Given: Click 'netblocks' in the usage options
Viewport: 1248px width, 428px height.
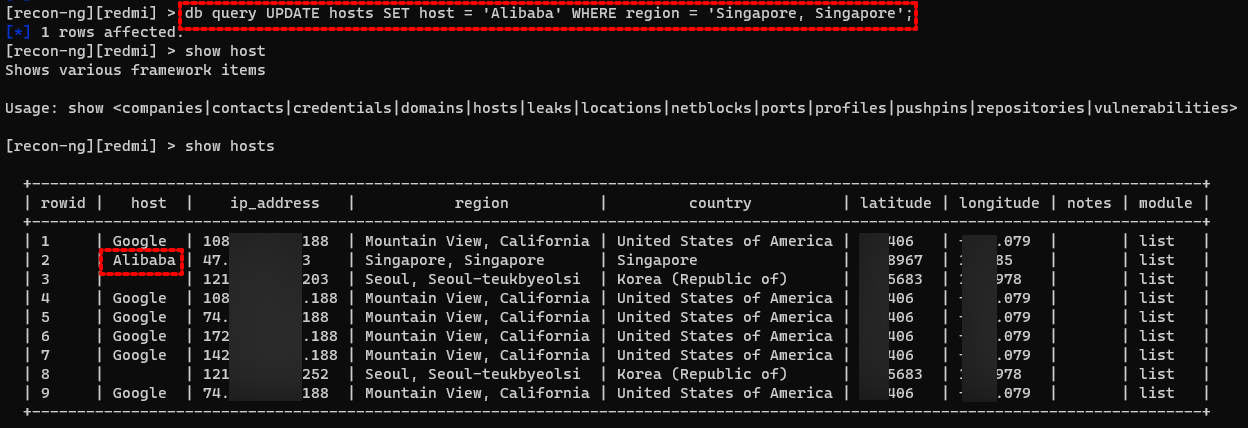Looking at the screenshot, I should 711,108.
